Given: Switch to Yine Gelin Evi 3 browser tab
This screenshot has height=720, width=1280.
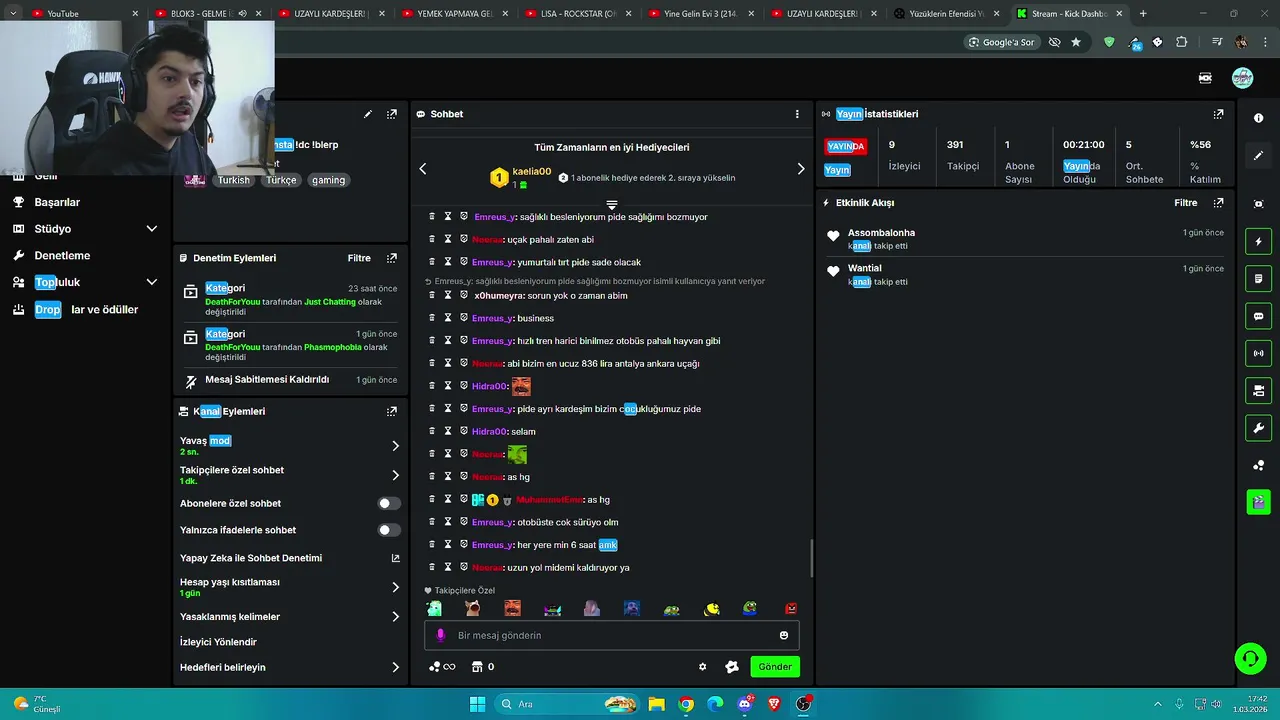Looking at the screenshot, I should [x=700, y=14].
